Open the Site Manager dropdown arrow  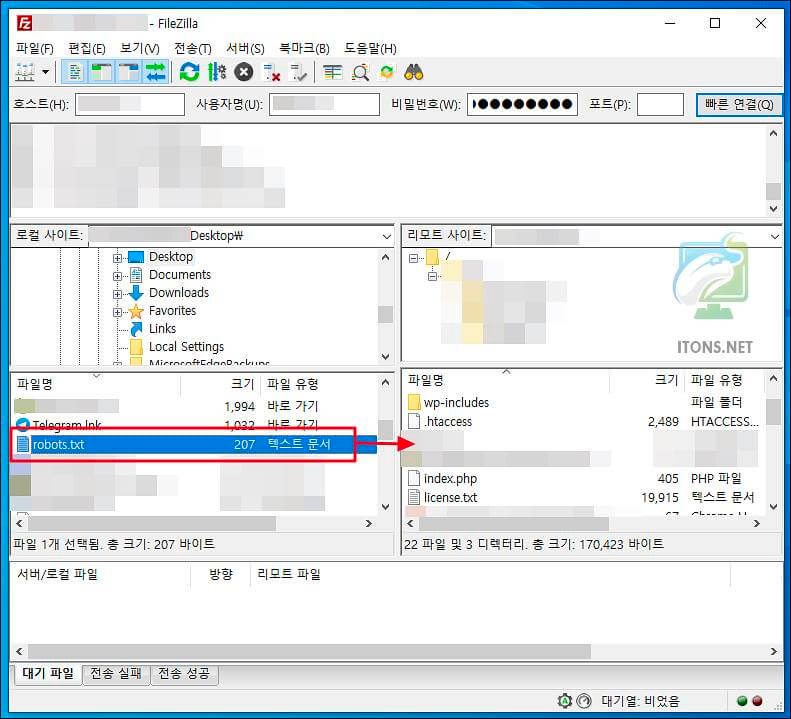(46, 72)
